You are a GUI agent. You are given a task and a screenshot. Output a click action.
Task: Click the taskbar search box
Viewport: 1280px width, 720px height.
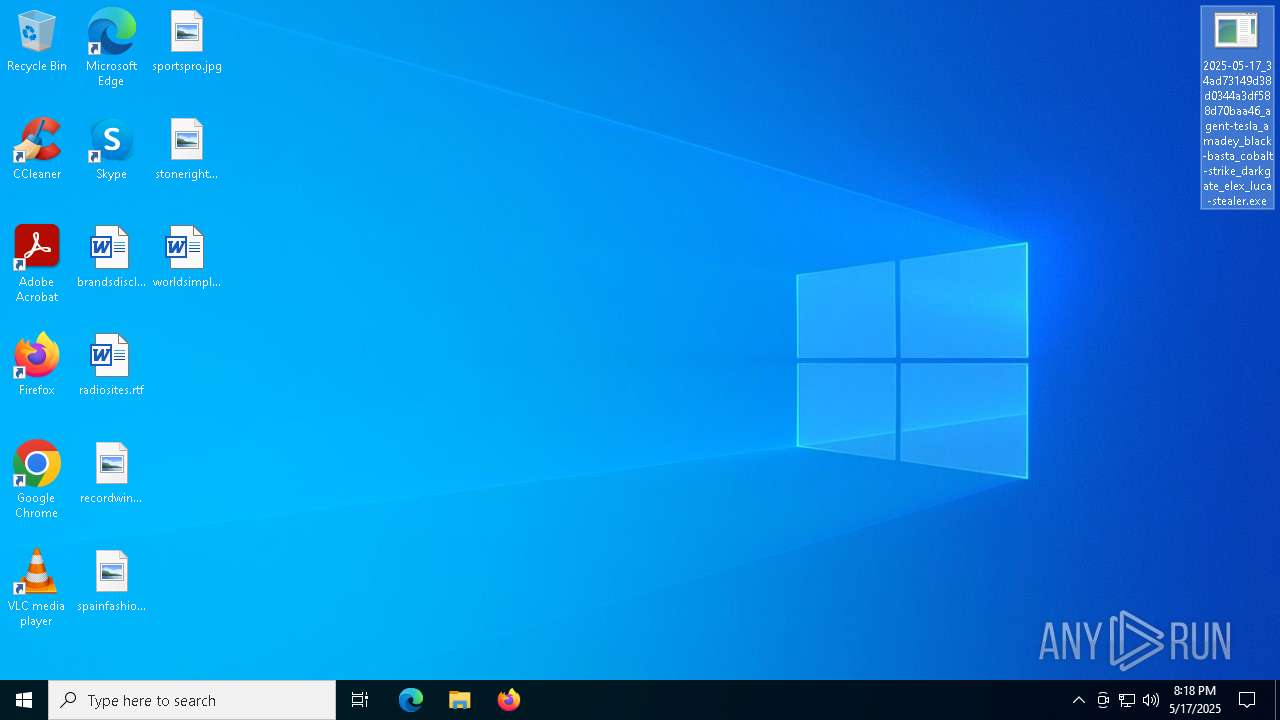(x=192, y=700)
